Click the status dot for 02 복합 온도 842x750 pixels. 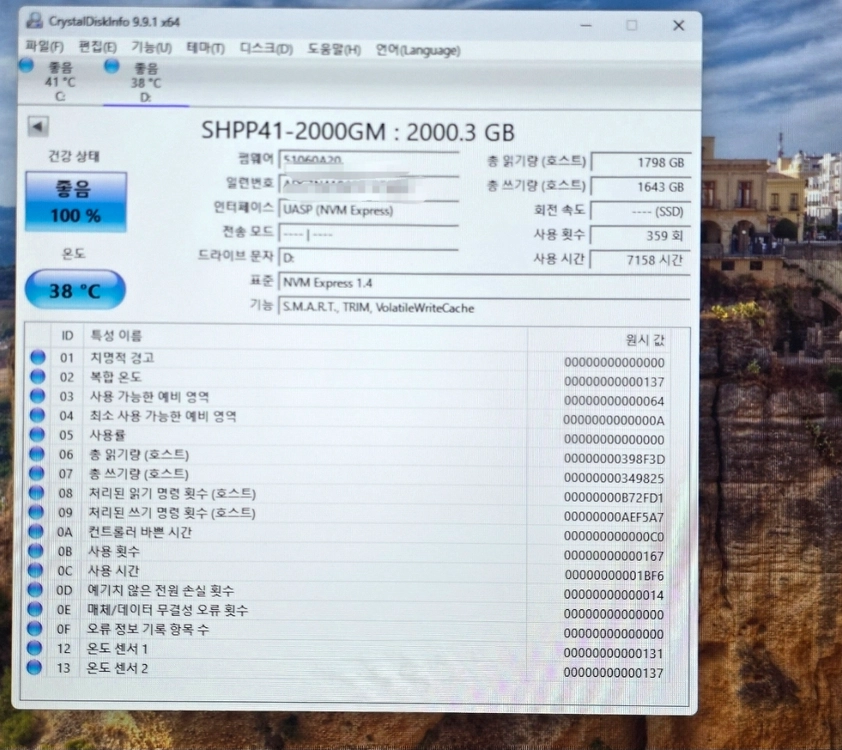pyautogui.click(x=38, y=376)
